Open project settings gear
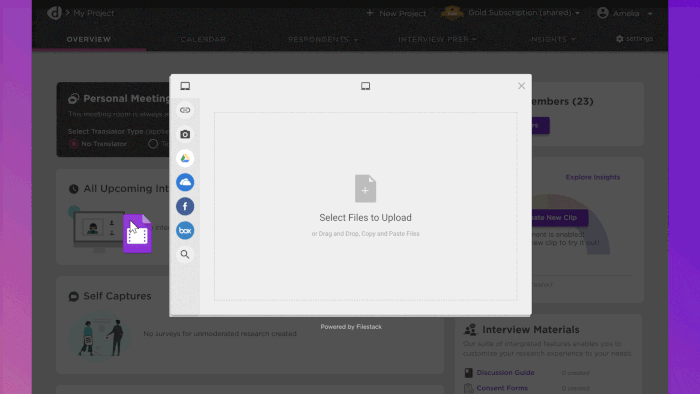Image resolution: width=700 pixels, height=394 pixels. [x=634, y=39]
